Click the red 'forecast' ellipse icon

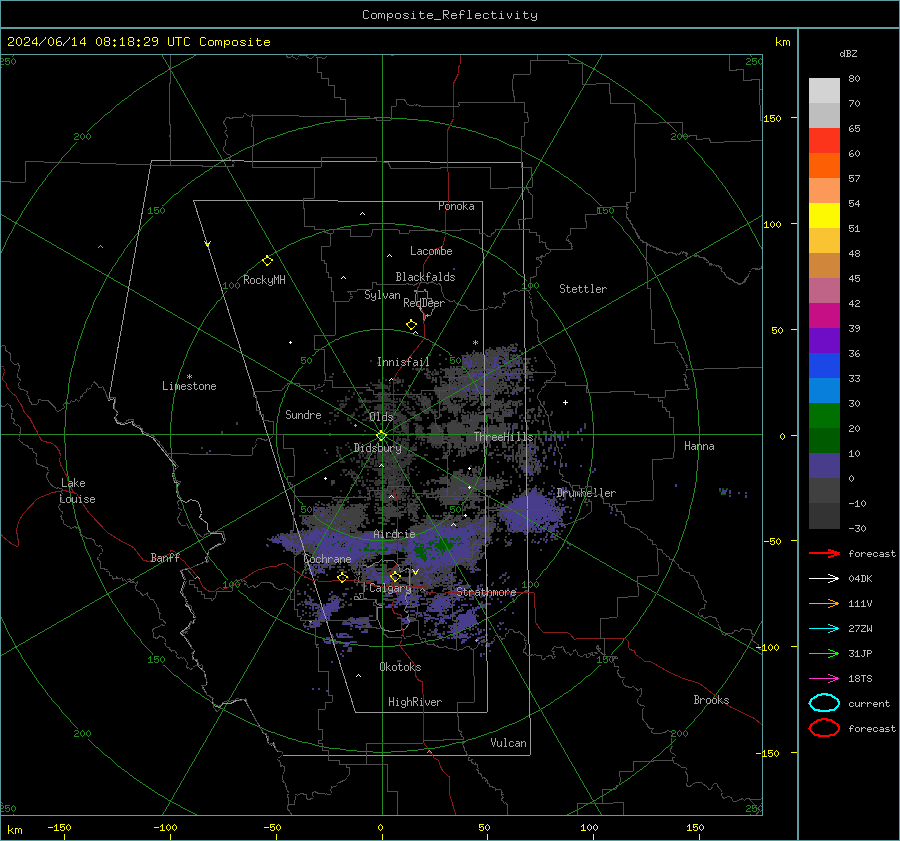tap(824, 728)
